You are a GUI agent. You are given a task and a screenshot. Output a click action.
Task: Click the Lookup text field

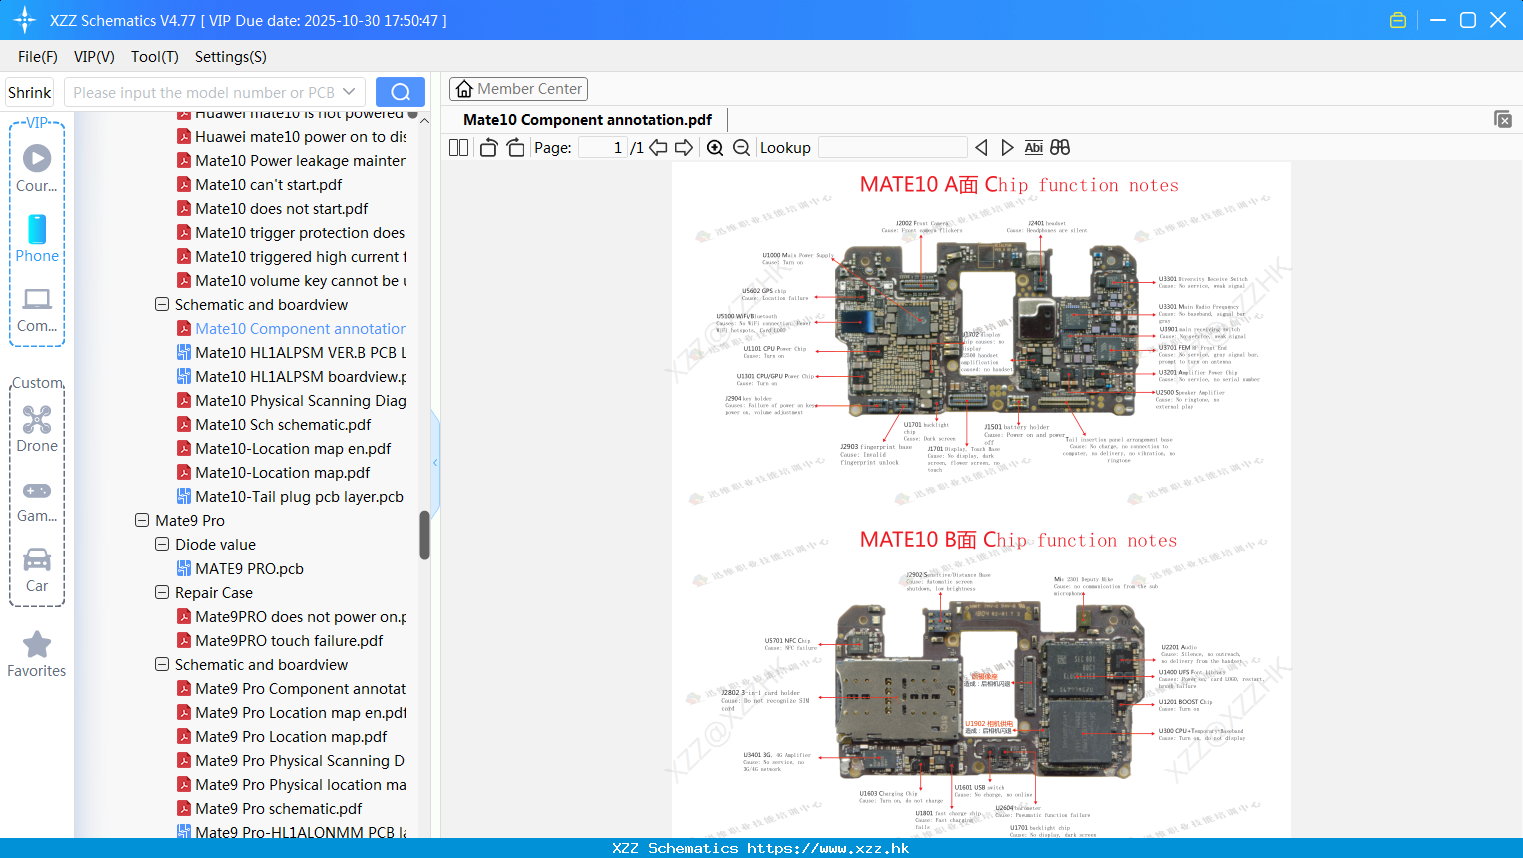[892, 147]
